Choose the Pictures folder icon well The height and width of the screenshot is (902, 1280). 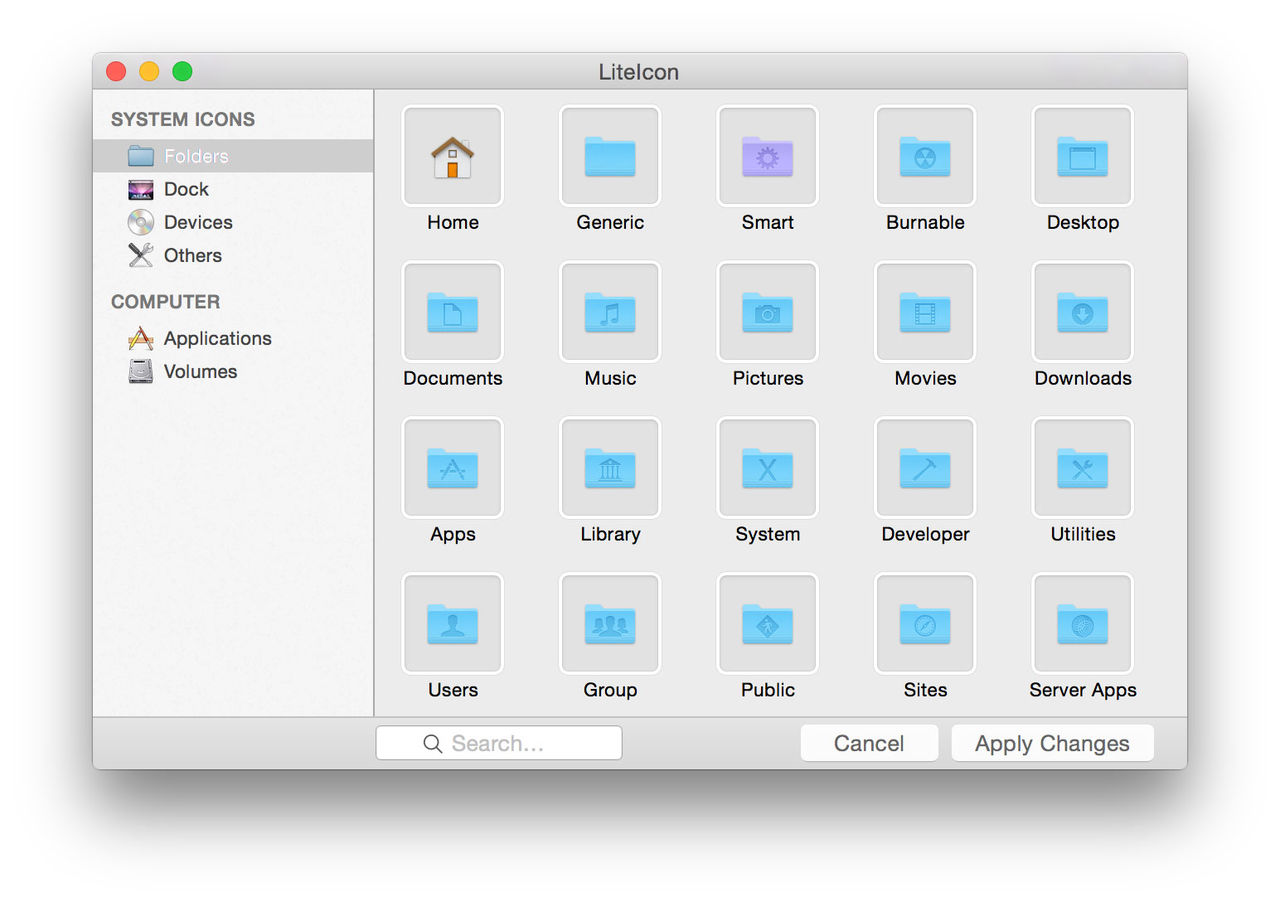[x=768, y=312]
